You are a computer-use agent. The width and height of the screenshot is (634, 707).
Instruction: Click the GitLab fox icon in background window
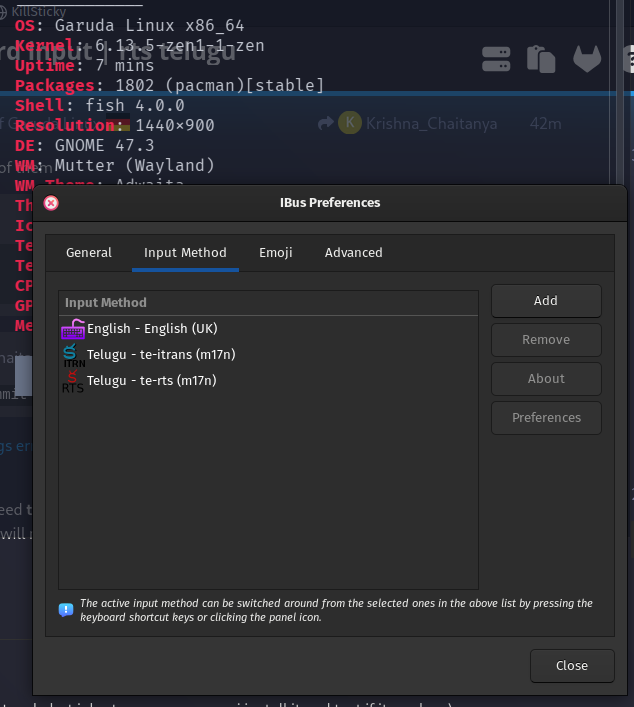point(587,59)
